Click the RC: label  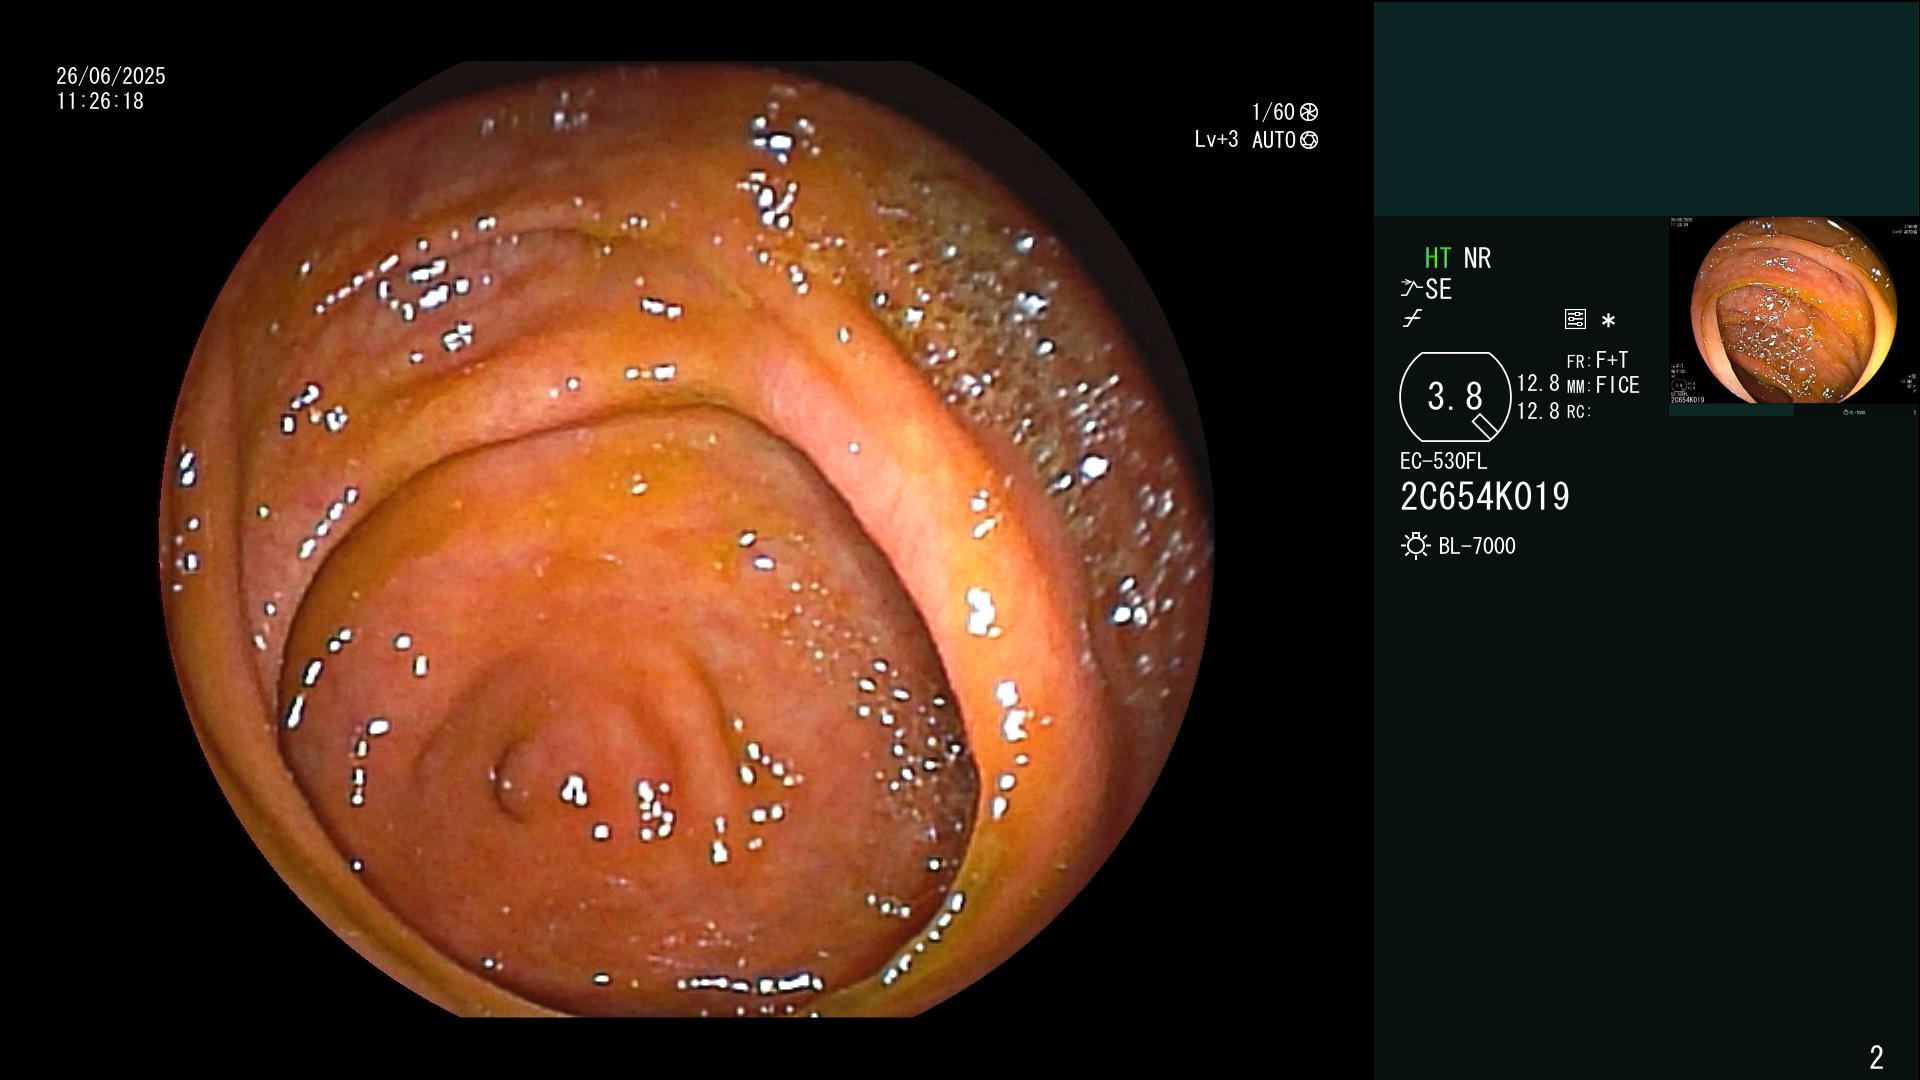[x=1579, y=412]
